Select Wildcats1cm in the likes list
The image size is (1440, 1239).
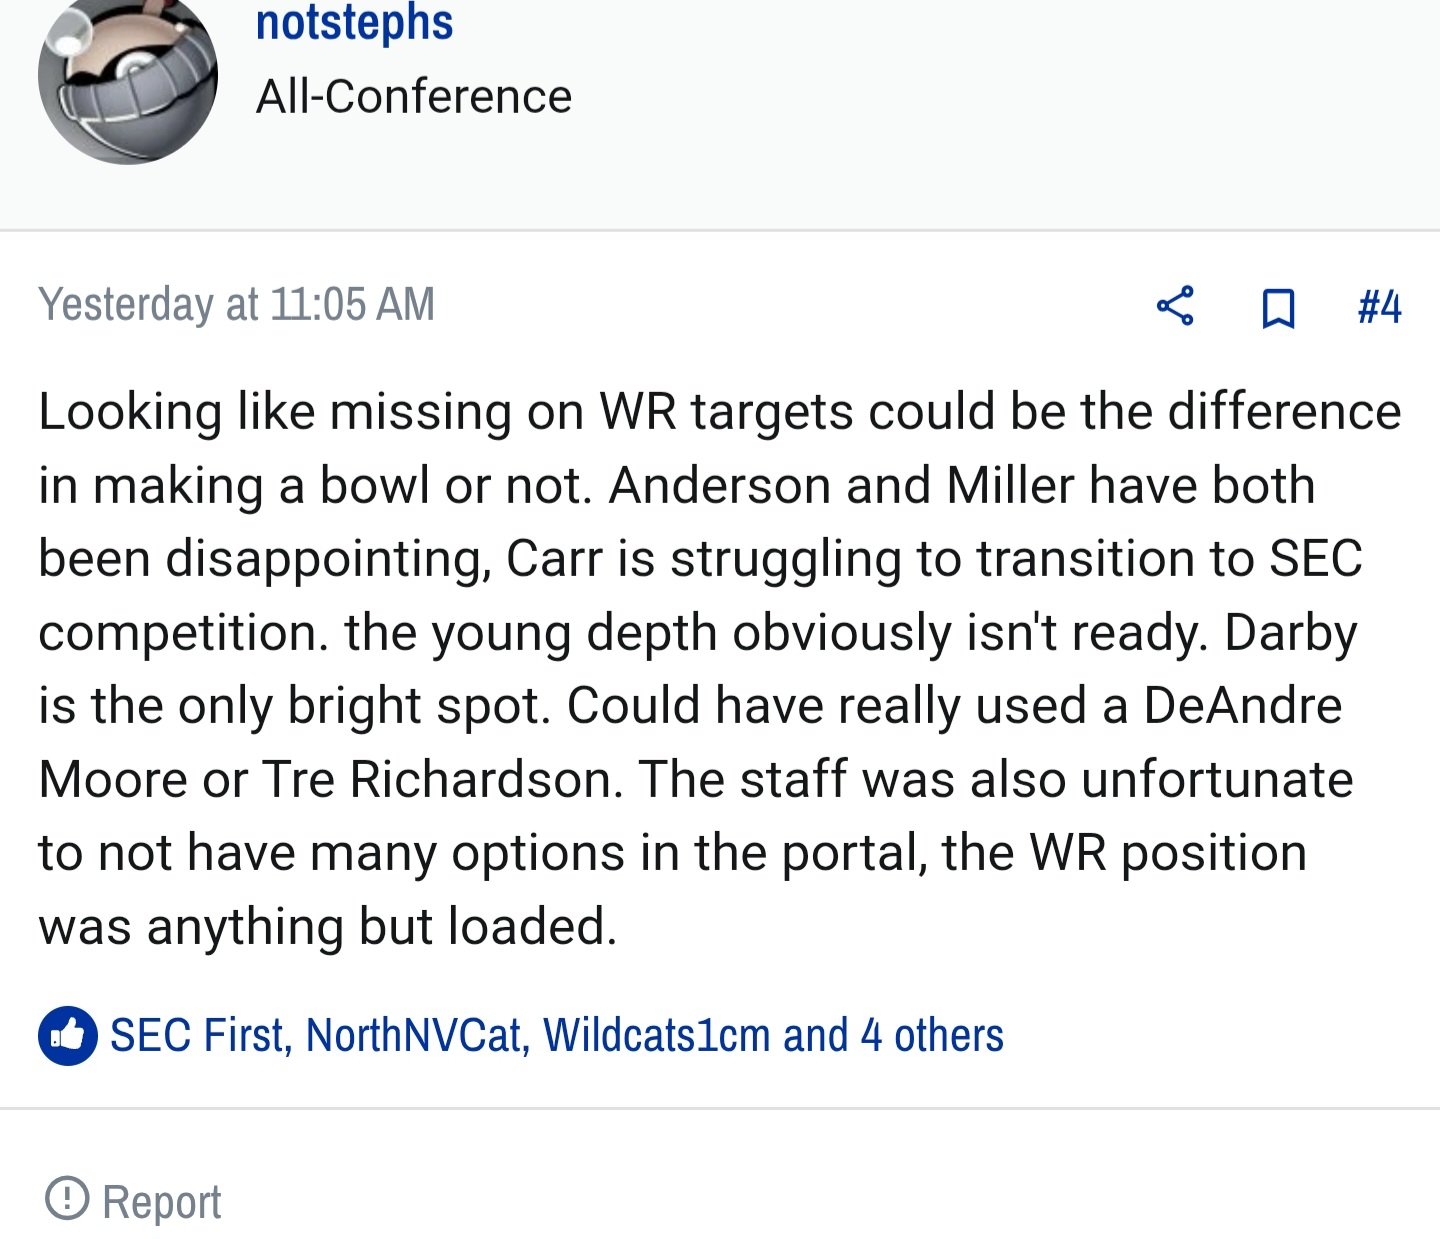tap(657, 1035)
